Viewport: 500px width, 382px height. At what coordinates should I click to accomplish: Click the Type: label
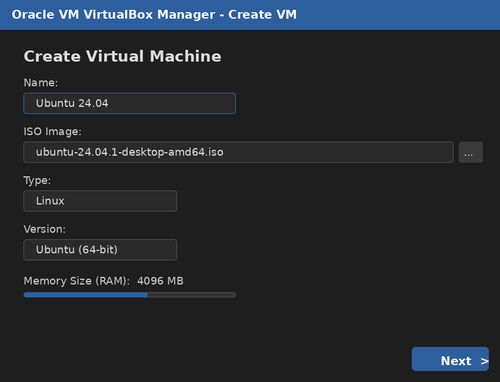[37, 180]
